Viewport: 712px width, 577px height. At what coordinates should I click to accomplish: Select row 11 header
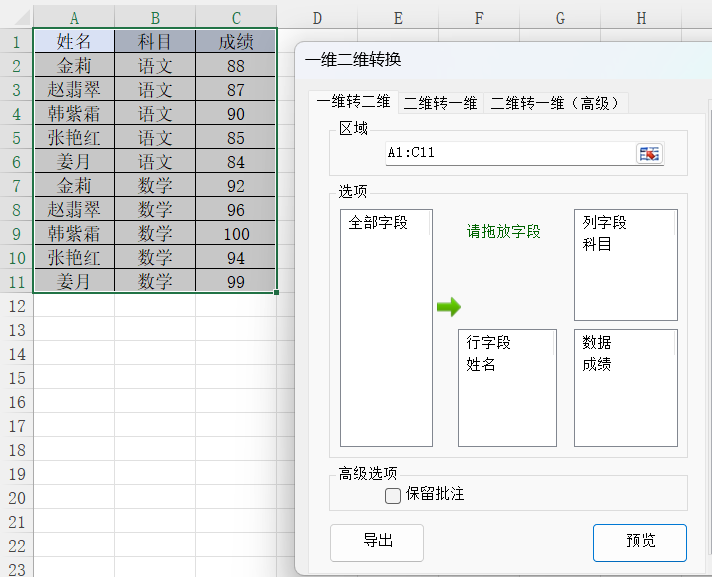point(17,282)
